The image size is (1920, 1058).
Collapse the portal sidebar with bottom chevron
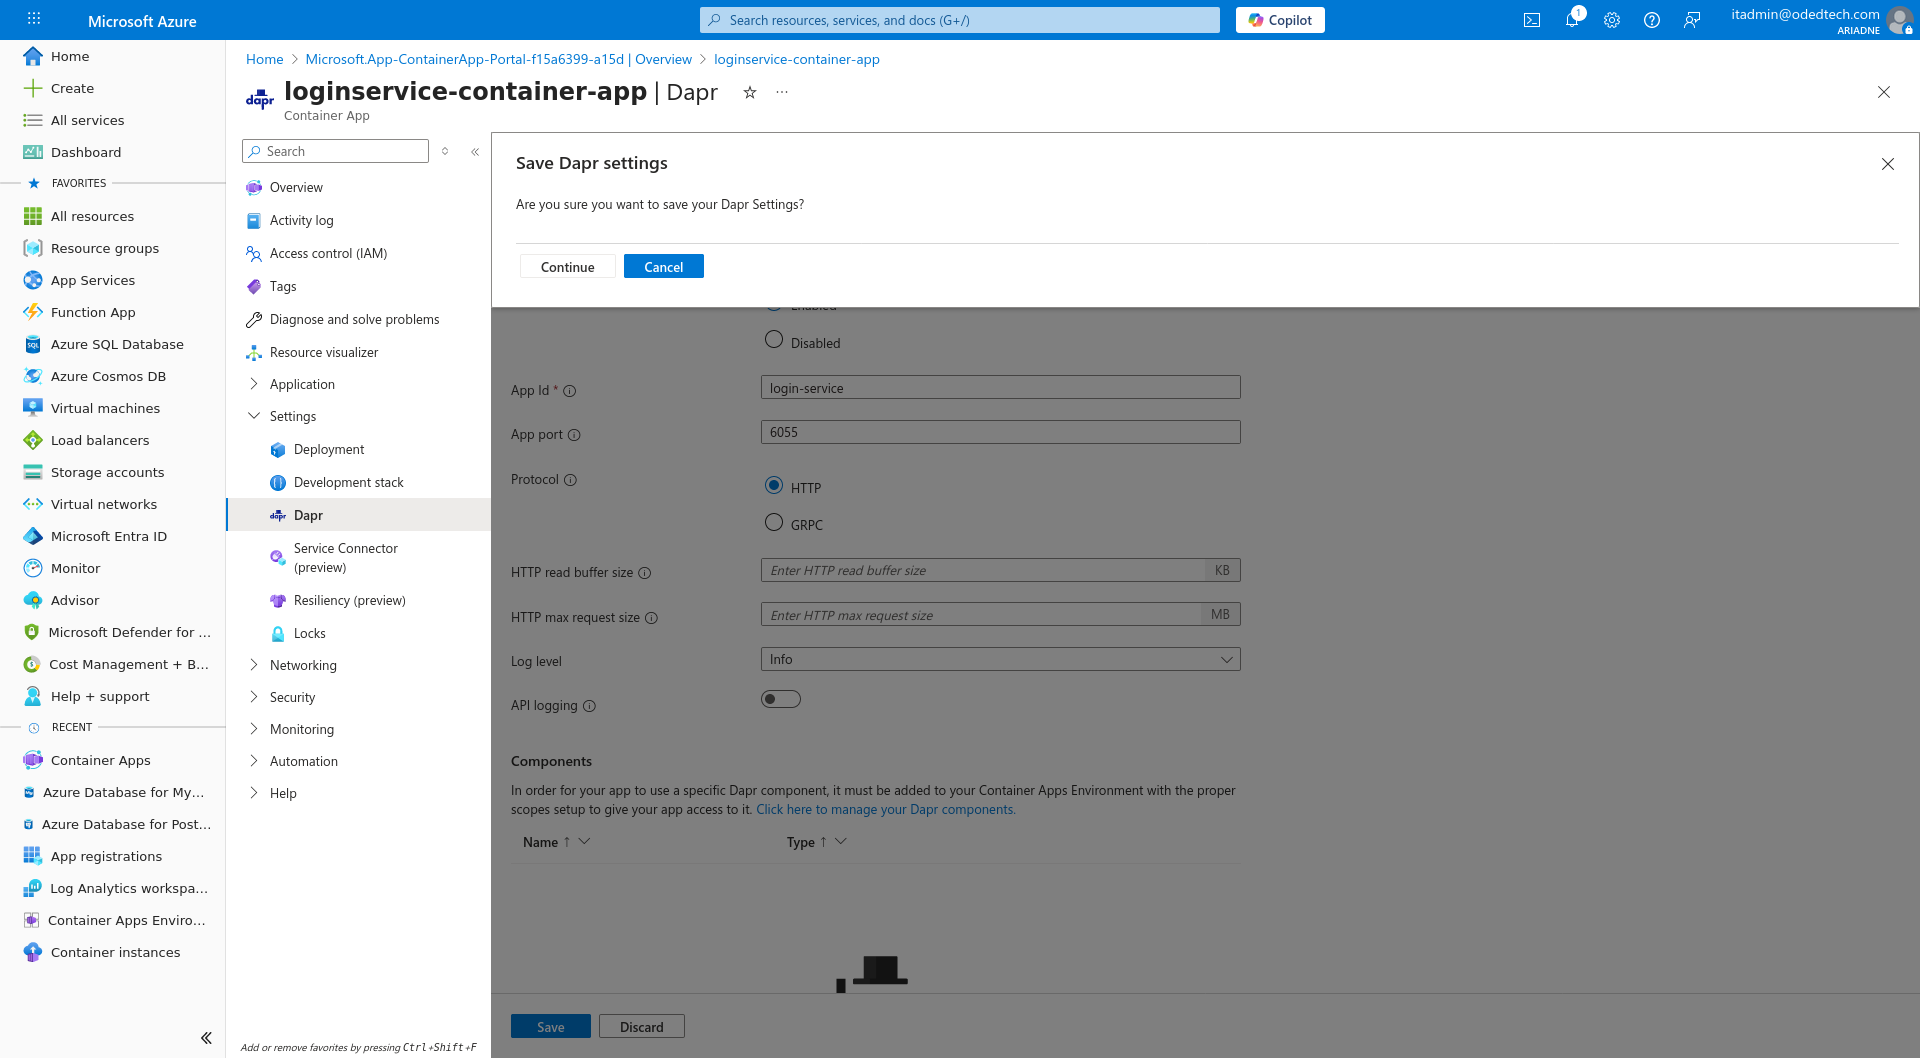click(206, 1038)
